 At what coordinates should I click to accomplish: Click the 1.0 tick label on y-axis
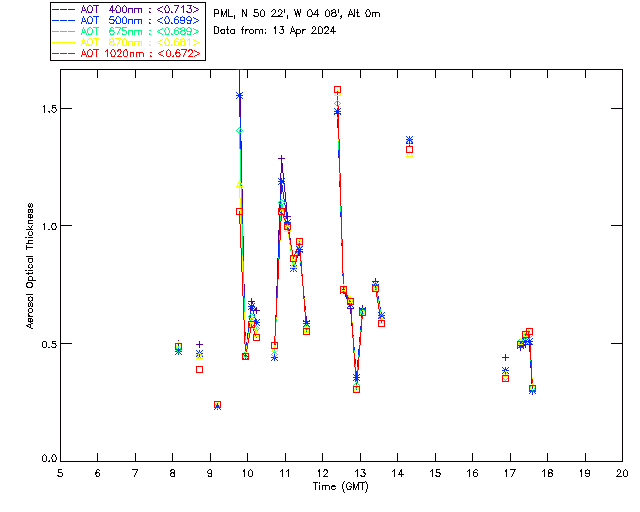49,226
